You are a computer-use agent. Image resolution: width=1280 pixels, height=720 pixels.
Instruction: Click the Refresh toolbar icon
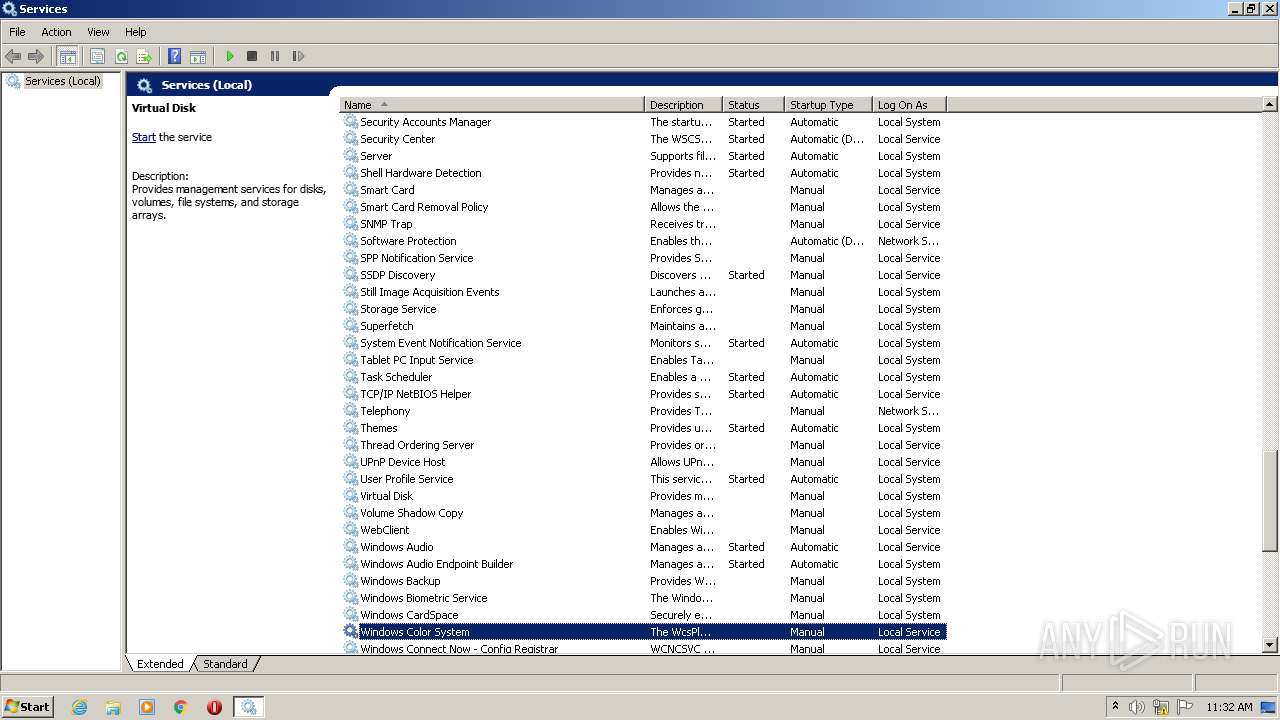coord(121,56)
